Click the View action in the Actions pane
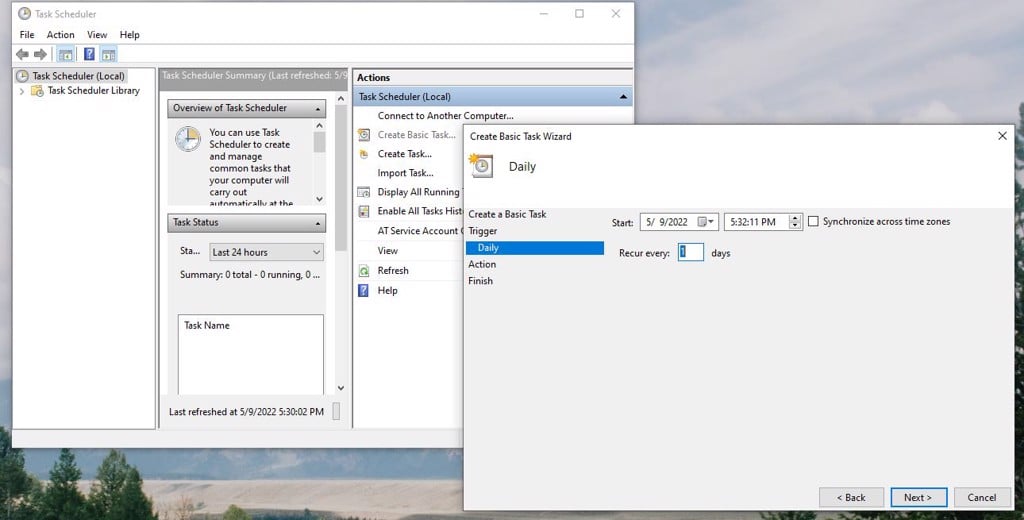The image size is (1024, 520). pyautogui.click(x=387, y=251)
